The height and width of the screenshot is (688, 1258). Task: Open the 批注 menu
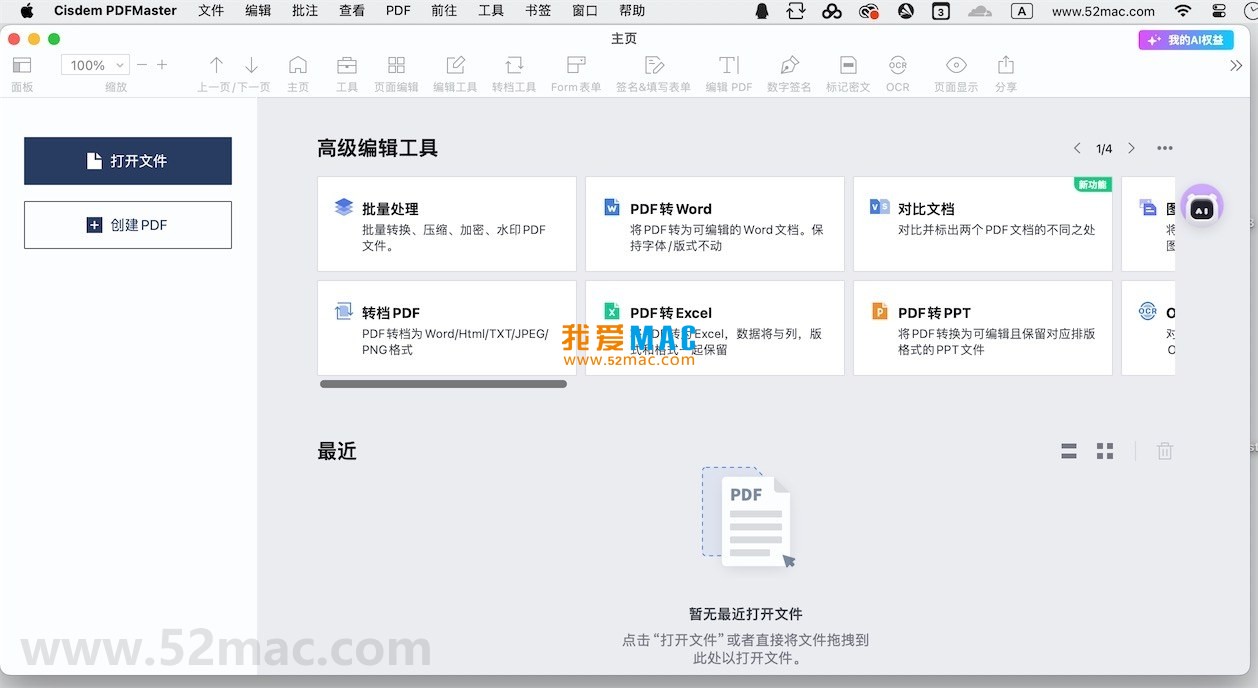305,11
